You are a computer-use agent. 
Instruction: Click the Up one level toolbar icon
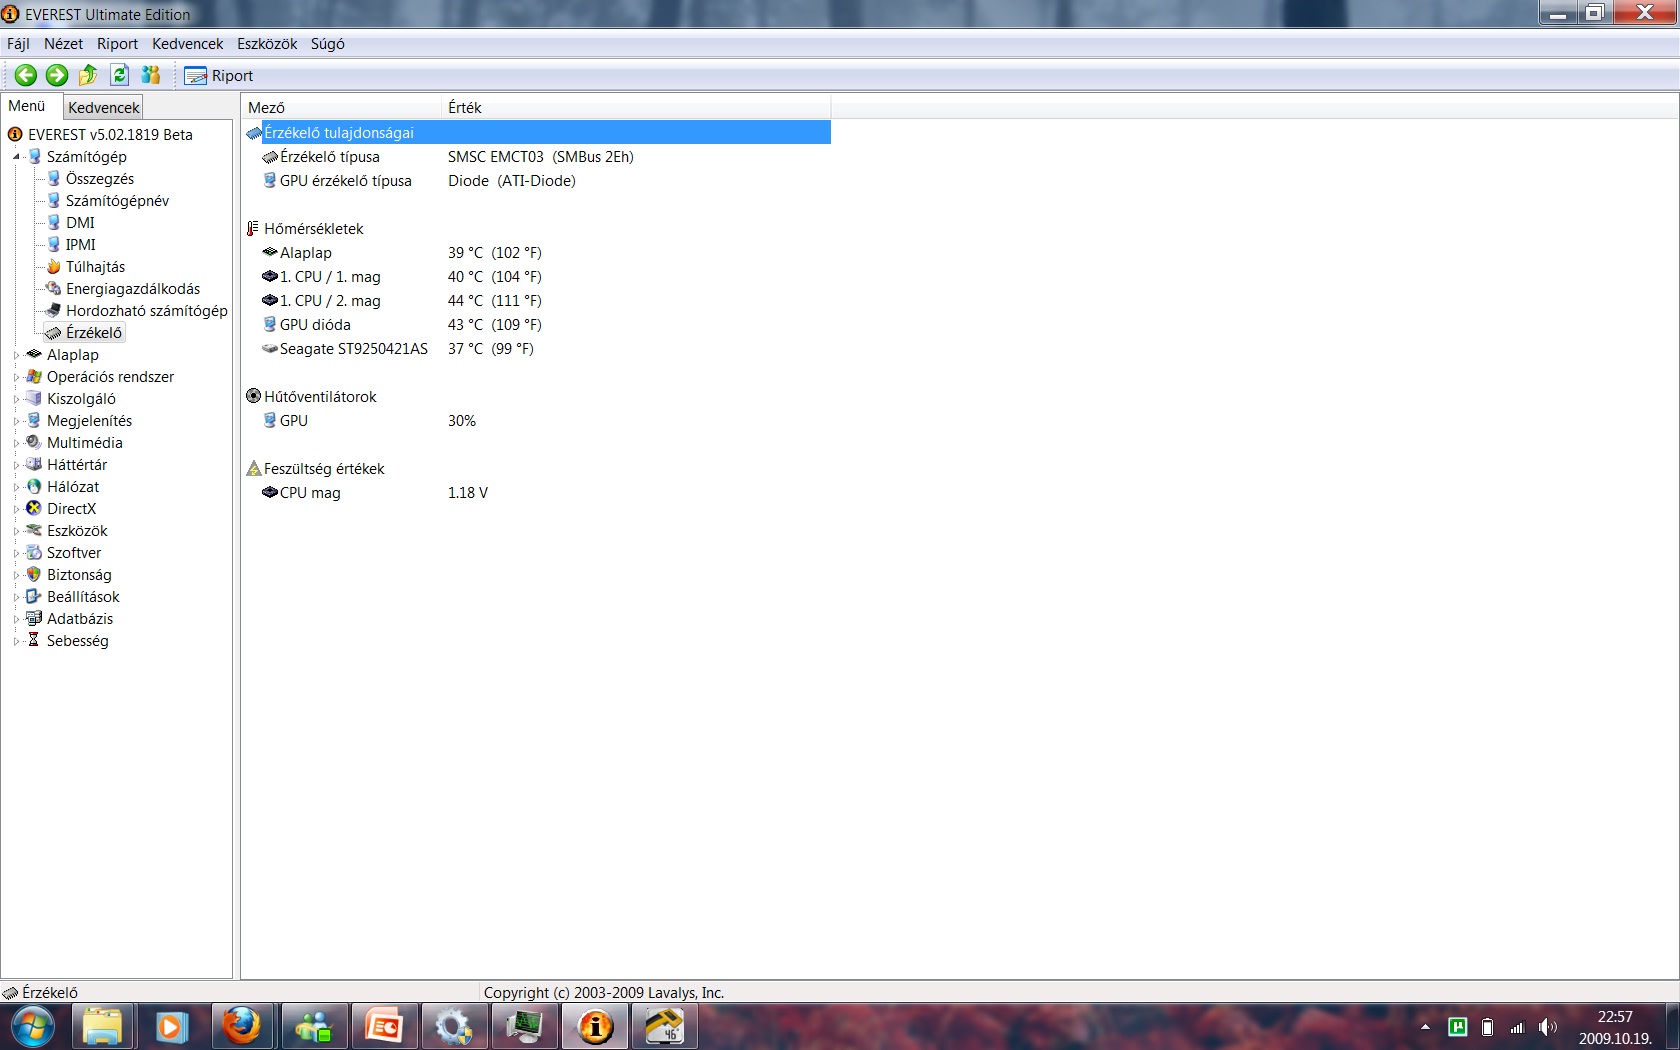[88, 75]
